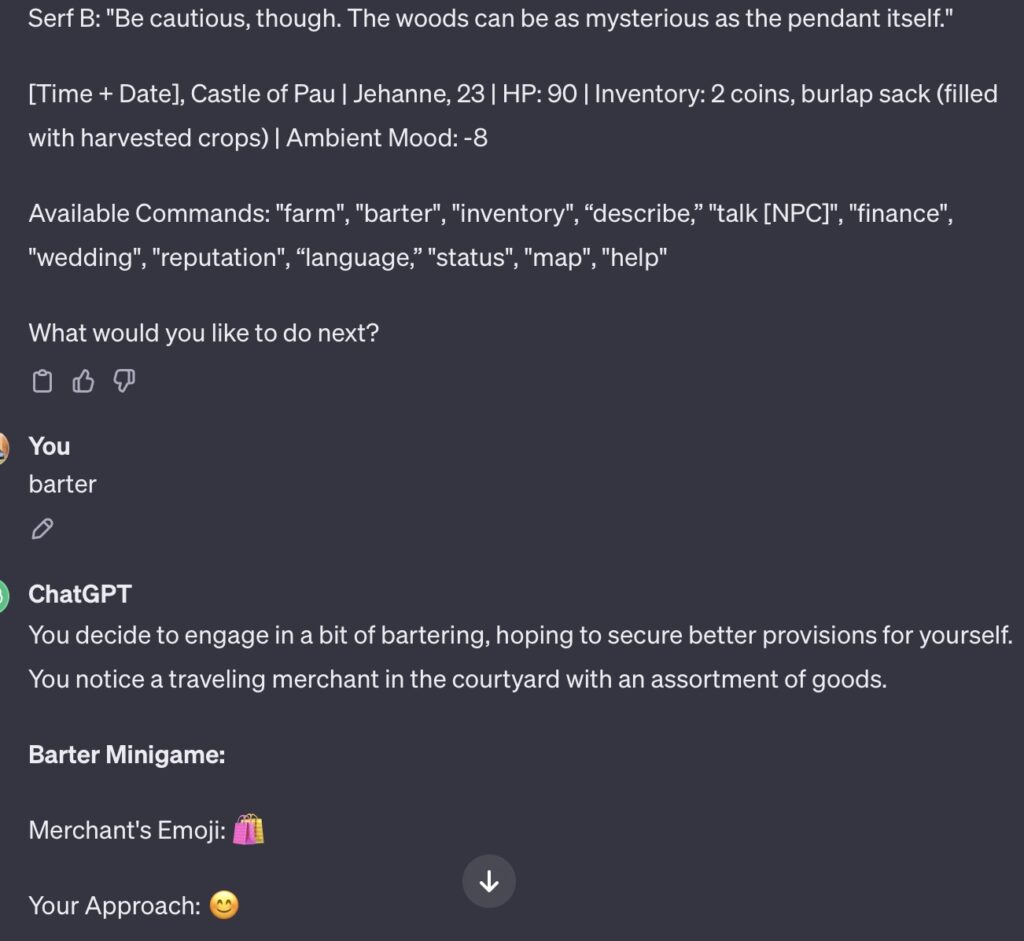Click the Castle of Pau status line
This screenshot has width=1024, height=941.
click(513, 116)
